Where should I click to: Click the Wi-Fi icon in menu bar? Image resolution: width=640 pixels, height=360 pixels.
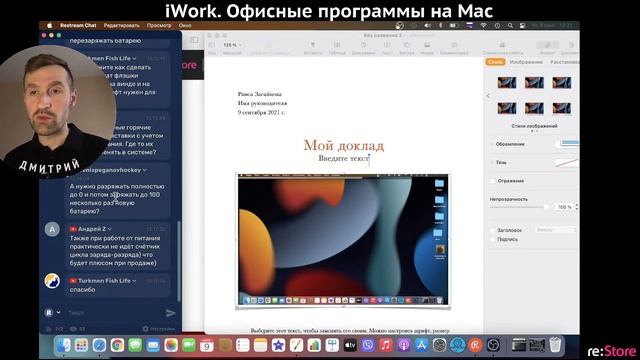[484, 25]
